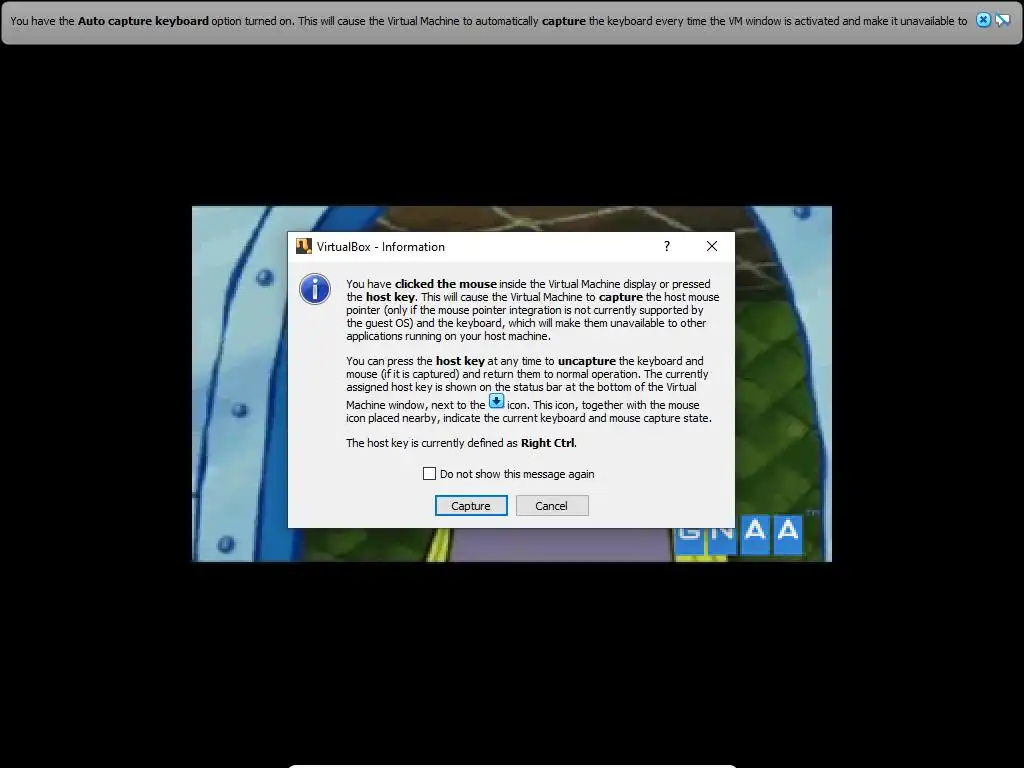Close the VirtualBox Information dialog

pyautogui.click(x=712, y=246)
